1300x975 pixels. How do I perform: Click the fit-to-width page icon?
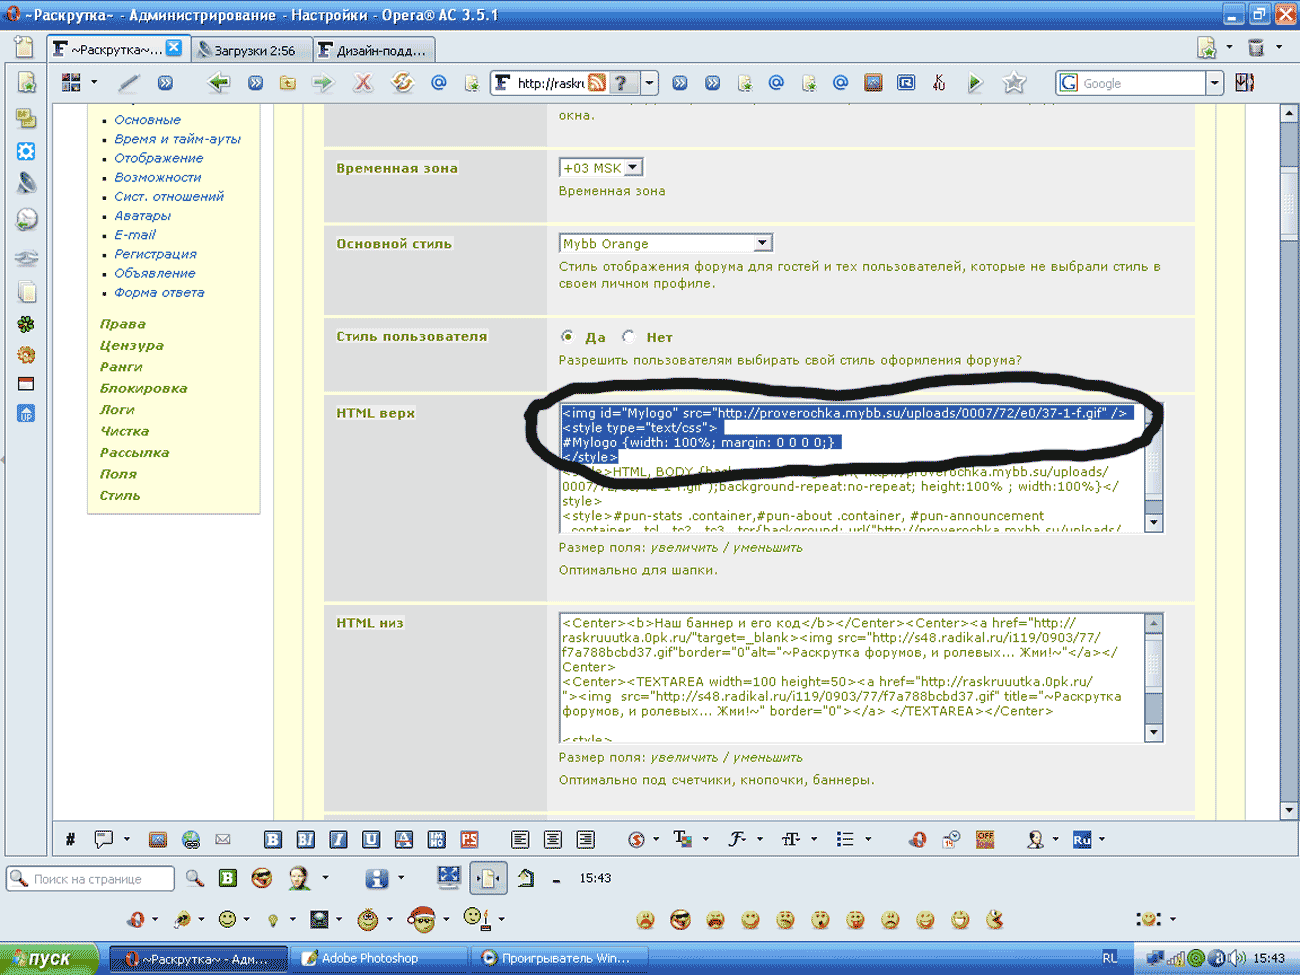(x=488, y=878)
